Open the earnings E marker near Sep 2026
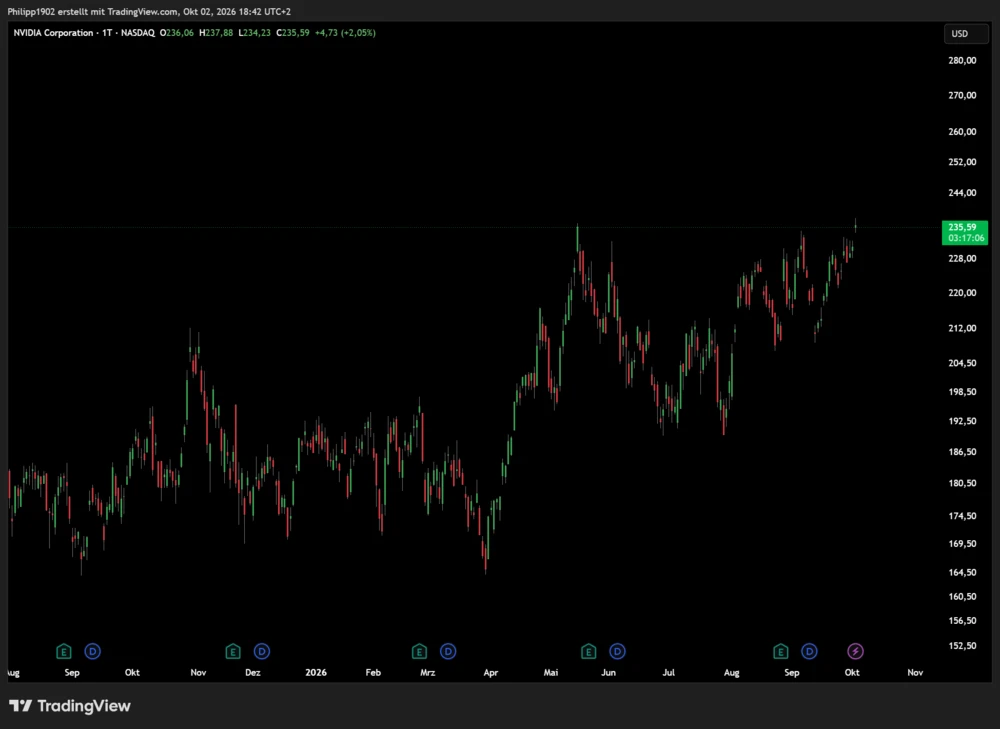The image size is (1000, 729). coord(781,651)
